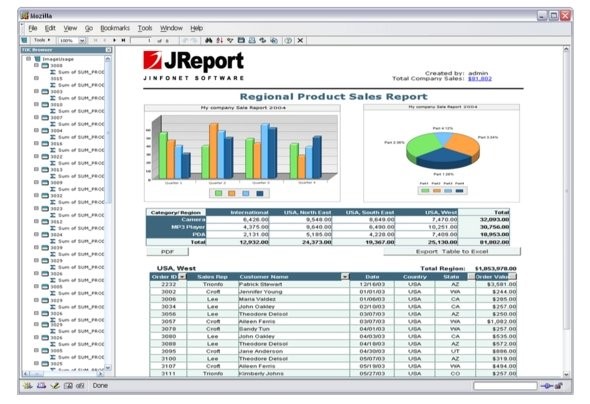This screenshot has height=404, width=590.
Task: Click the TOC browser toggle icon in toolbar
Action: [x=25, y=40]
